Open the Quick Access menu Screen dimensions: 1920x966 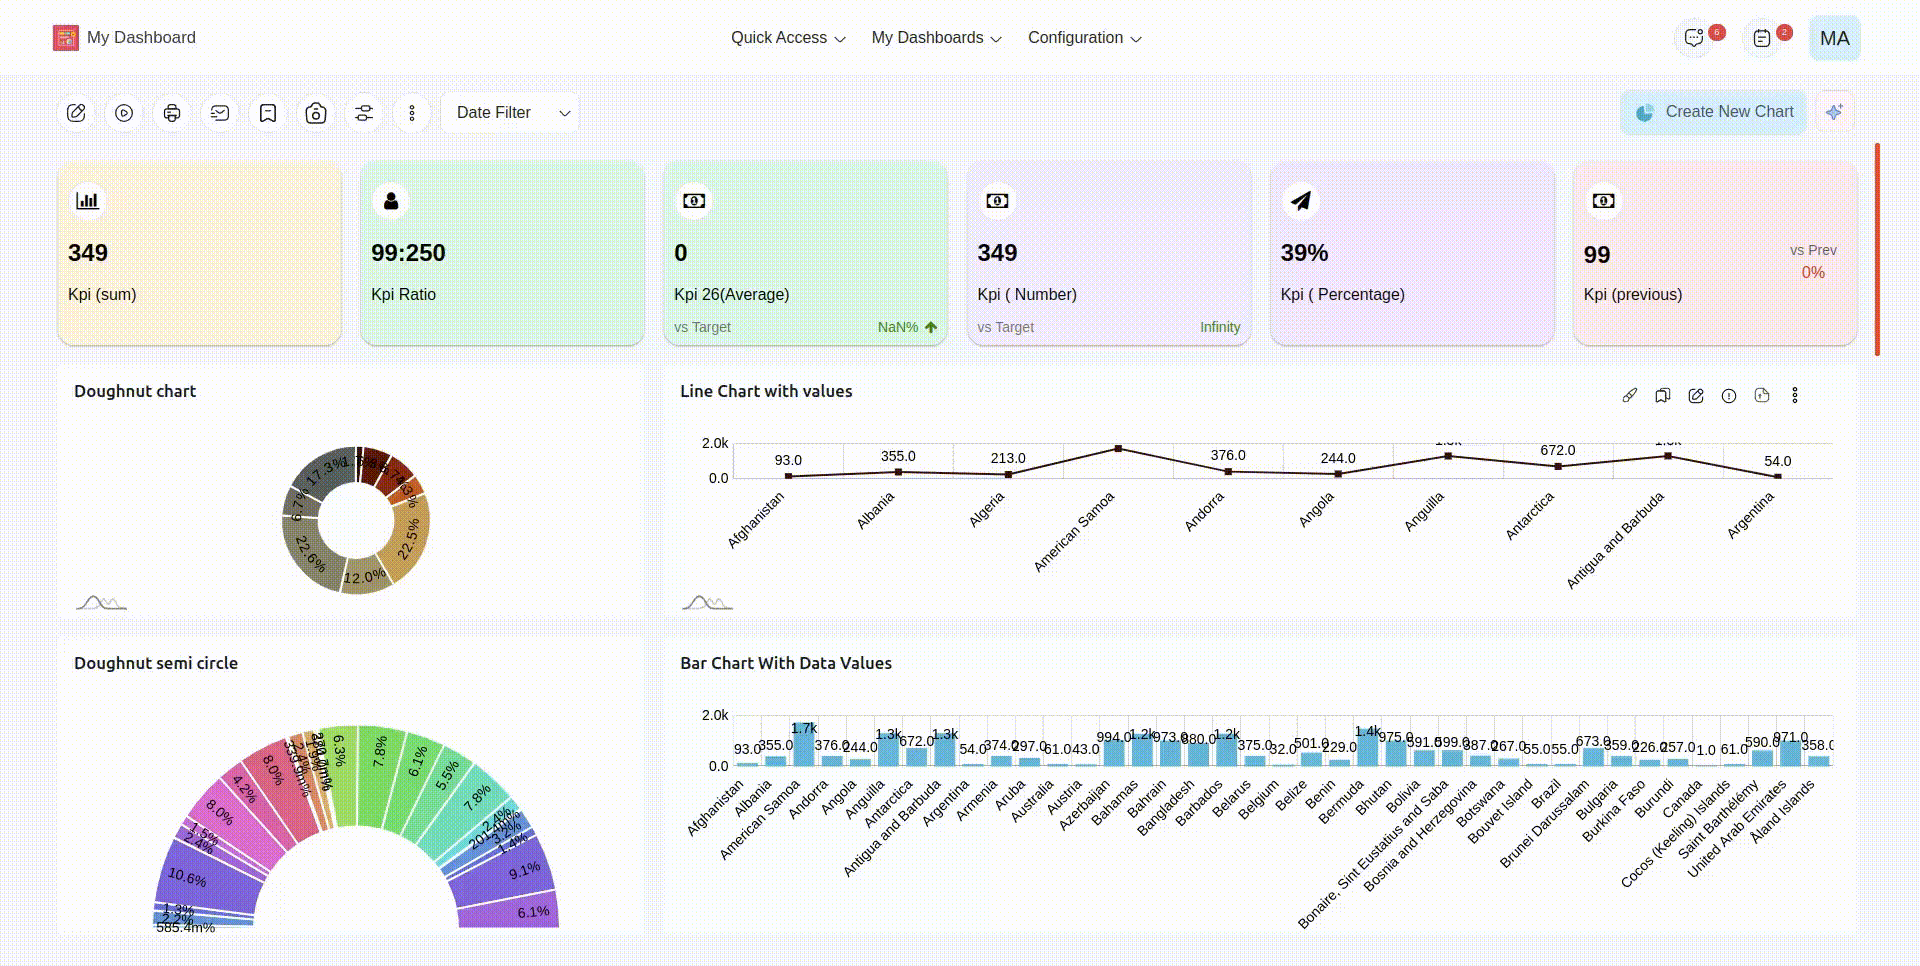(788, 38)
